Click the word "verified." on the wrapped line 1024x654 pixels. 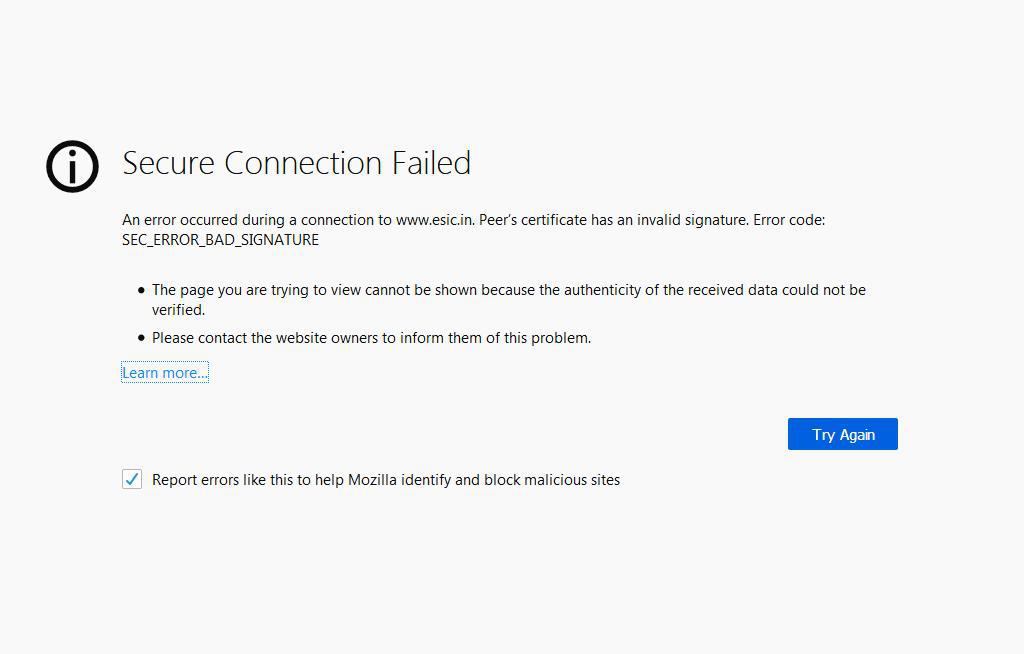(178, 310)
